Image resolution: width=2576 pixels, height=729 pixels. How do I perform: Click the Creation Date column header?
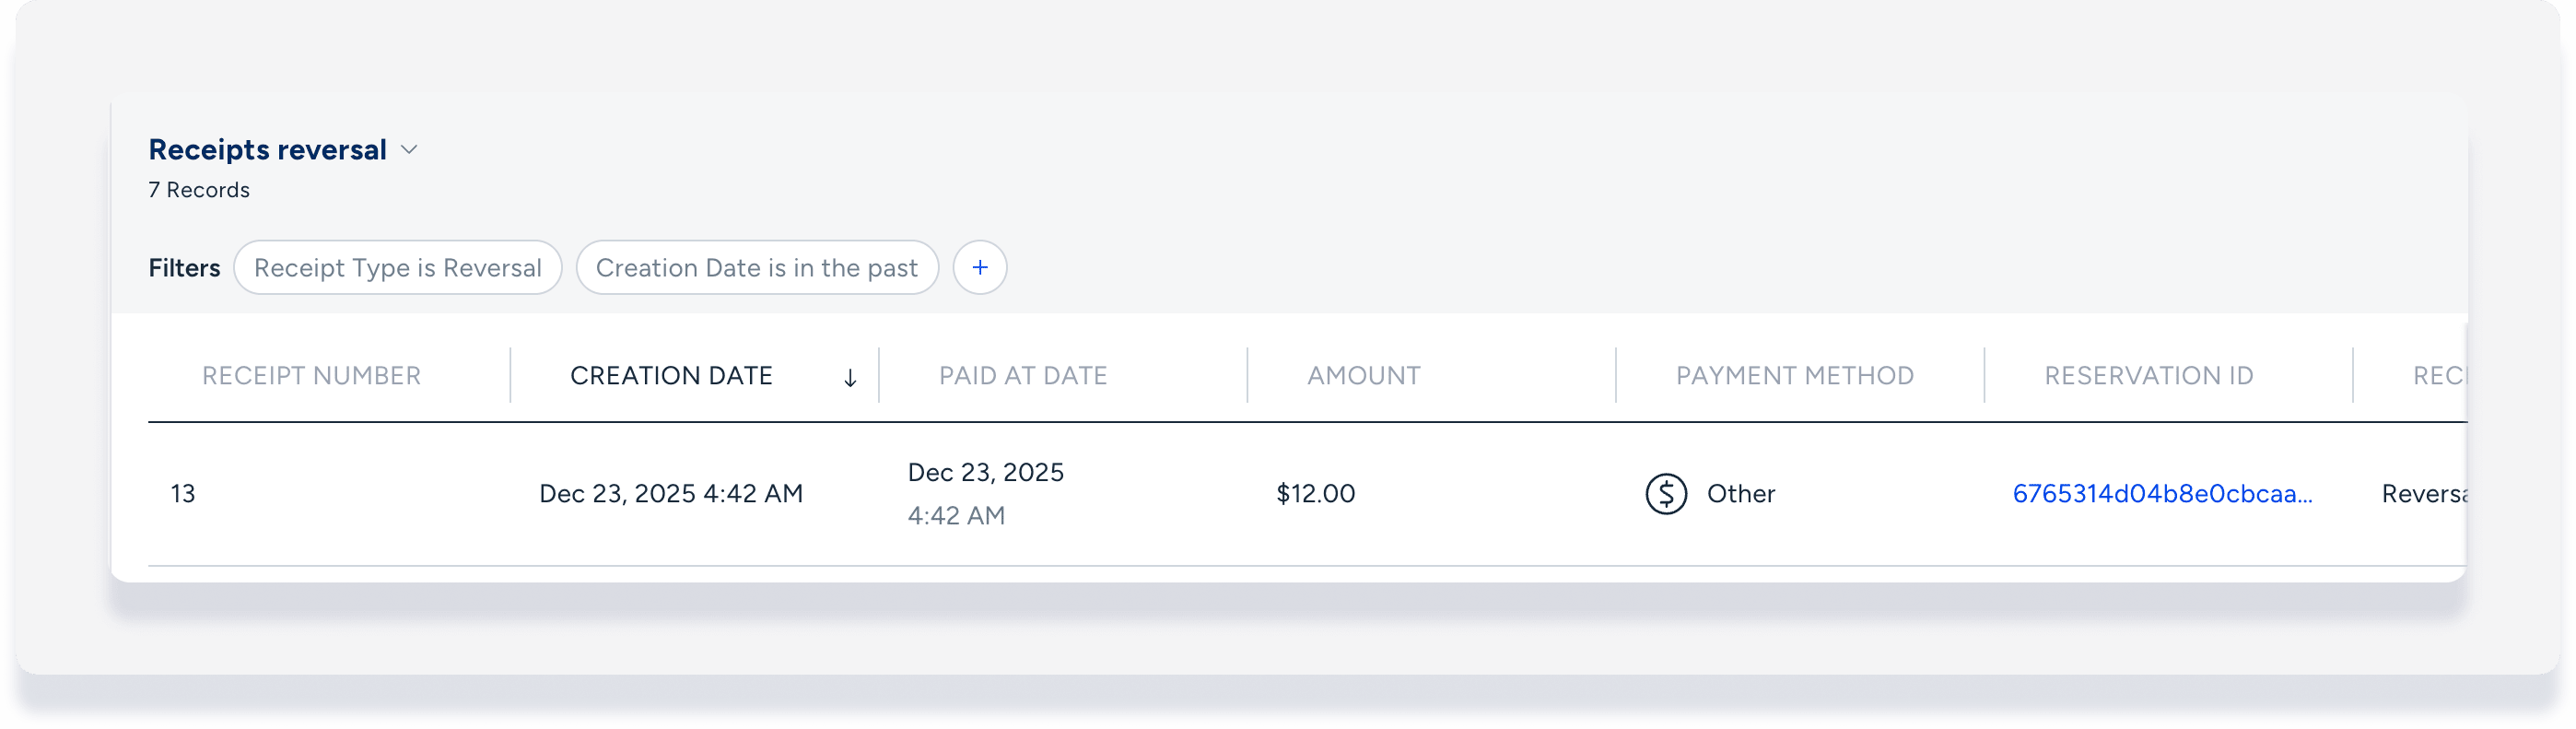[x=671, y=376]
